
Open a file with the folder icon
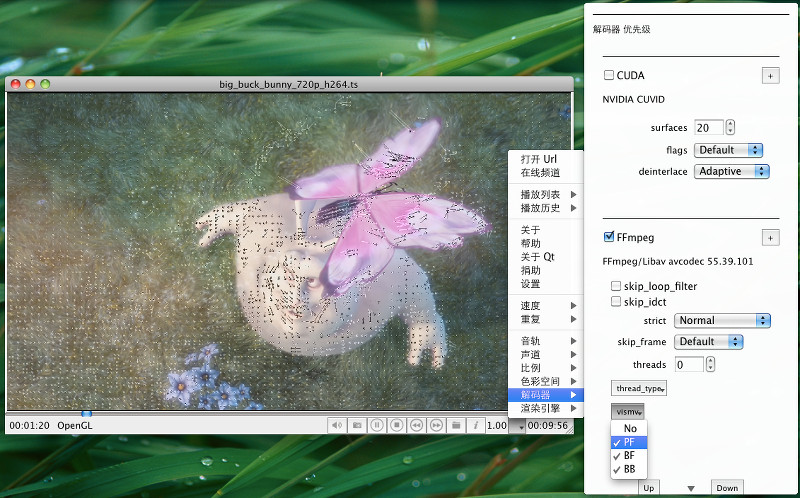[456, 425]
